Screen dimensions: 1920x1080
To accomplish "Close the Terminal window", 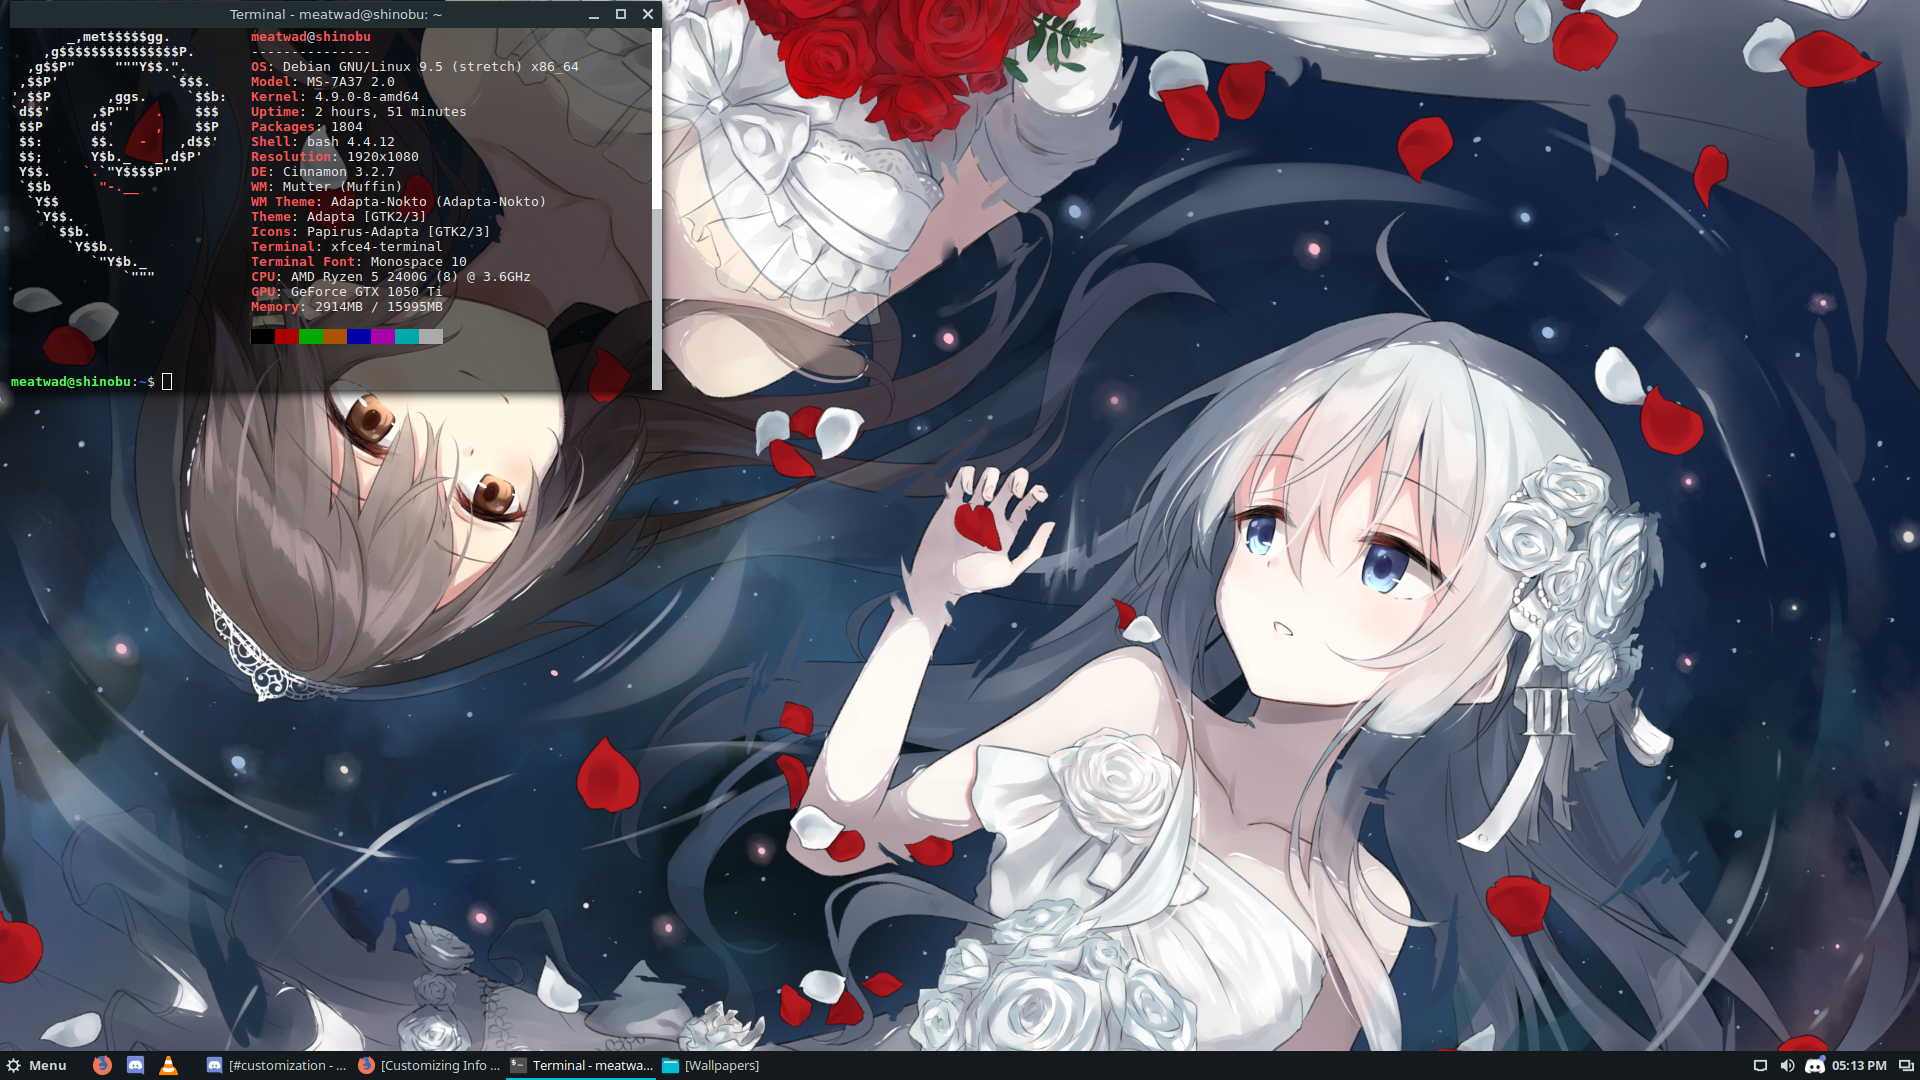I will pos(648,14).
